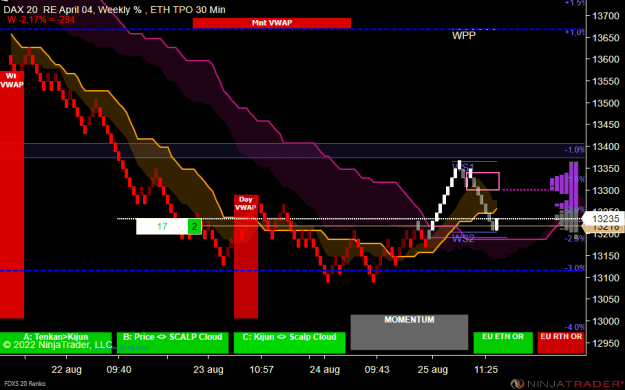Click the 10:57 time label
This screenshot has width=625, height=390.
click(x=261, y=370)
